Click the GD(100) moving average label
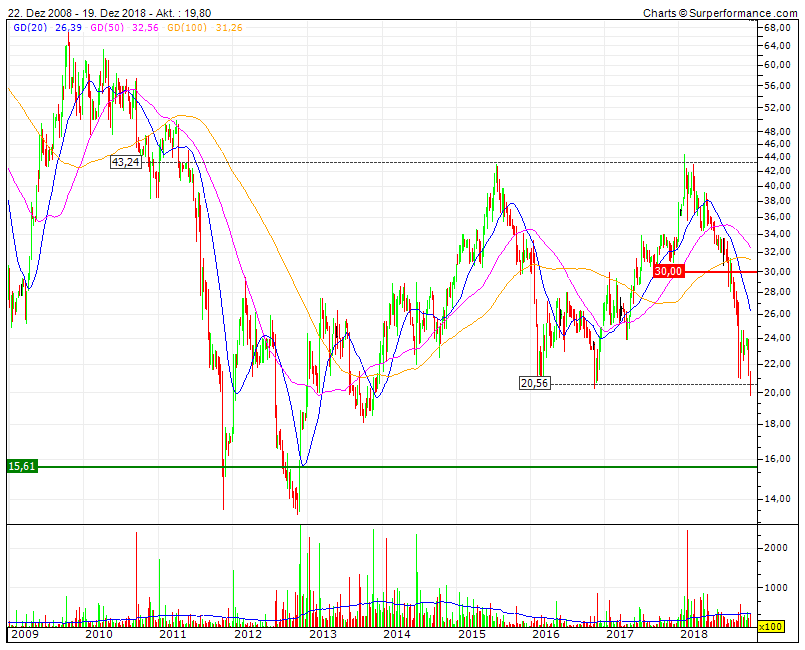 click(187, 28)
